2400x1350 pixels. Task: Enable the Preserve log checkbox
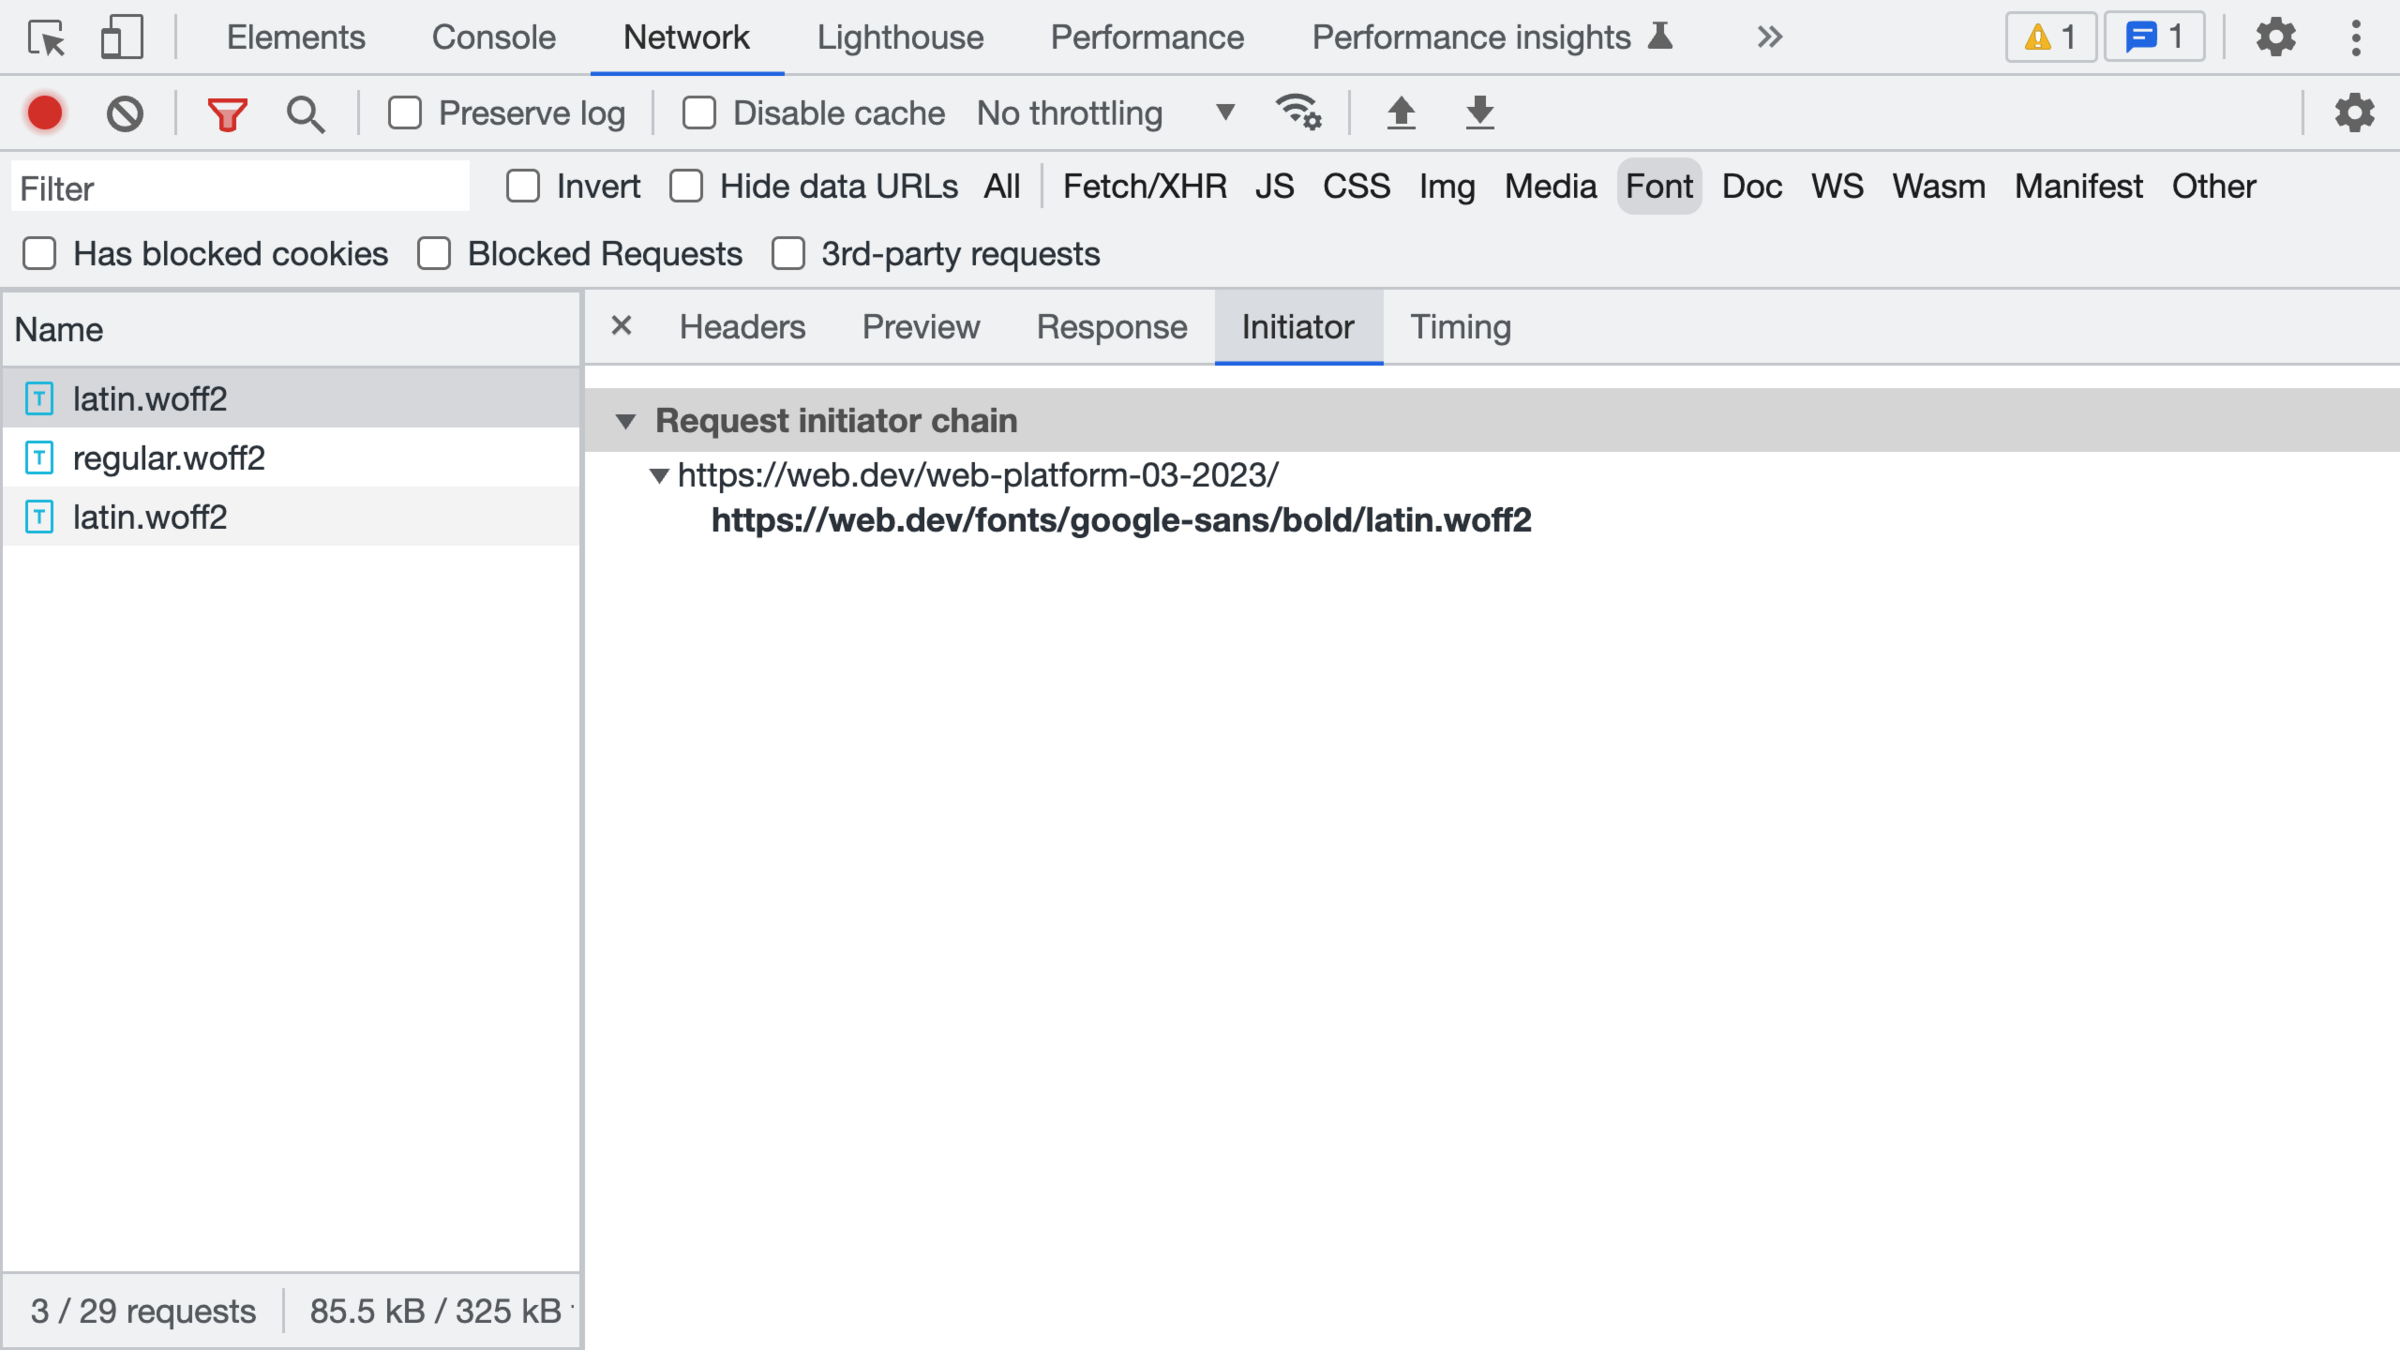pos(405,113)
